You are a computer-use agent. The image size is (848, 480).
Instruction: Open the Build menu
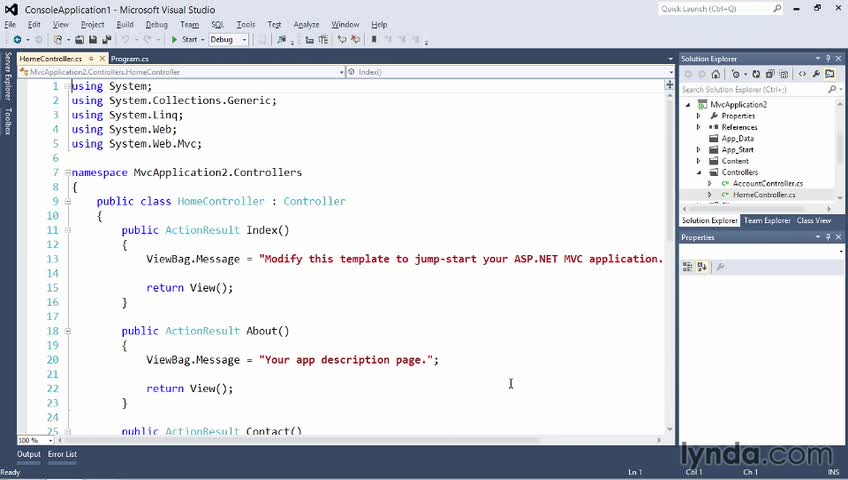tap(125, 24)
